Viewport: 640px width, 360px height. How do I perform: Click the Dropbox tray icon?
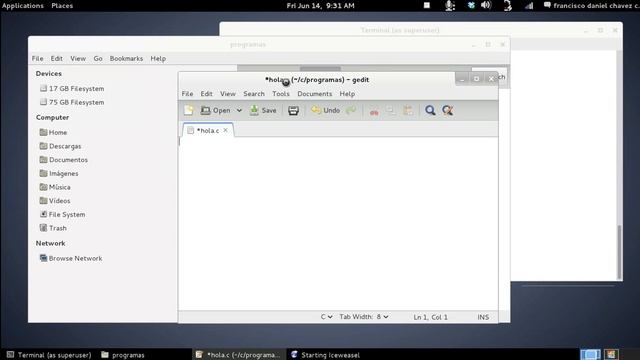[471, 5]
